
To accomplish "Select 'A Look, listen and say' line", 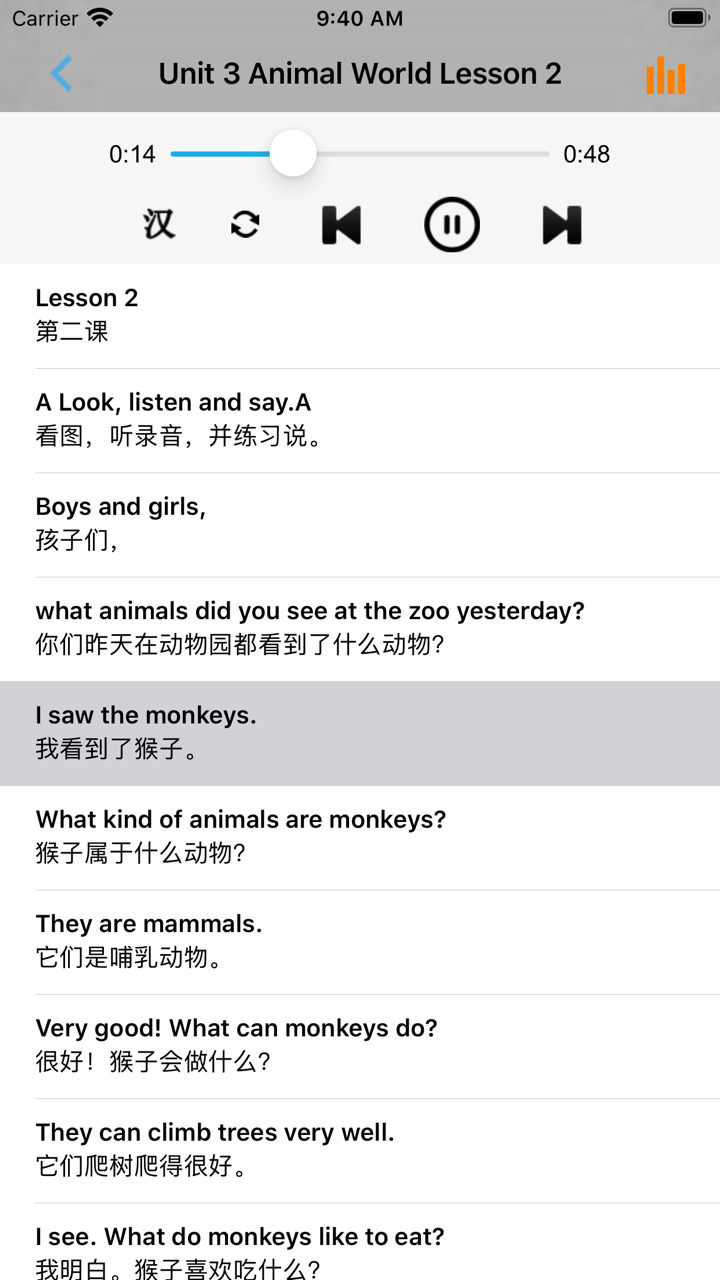I will (x=360, y=419).
